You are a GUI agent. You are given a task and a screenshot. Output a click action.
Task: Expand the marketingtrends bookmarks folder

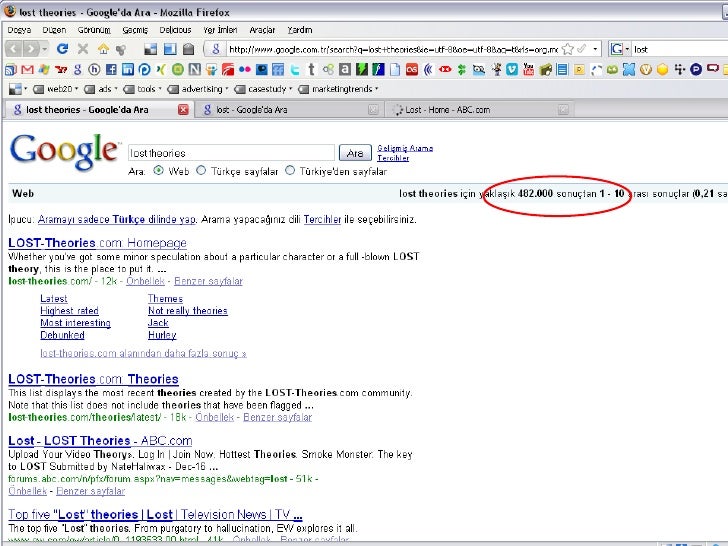pyautogui.click(x=338, y=89)
